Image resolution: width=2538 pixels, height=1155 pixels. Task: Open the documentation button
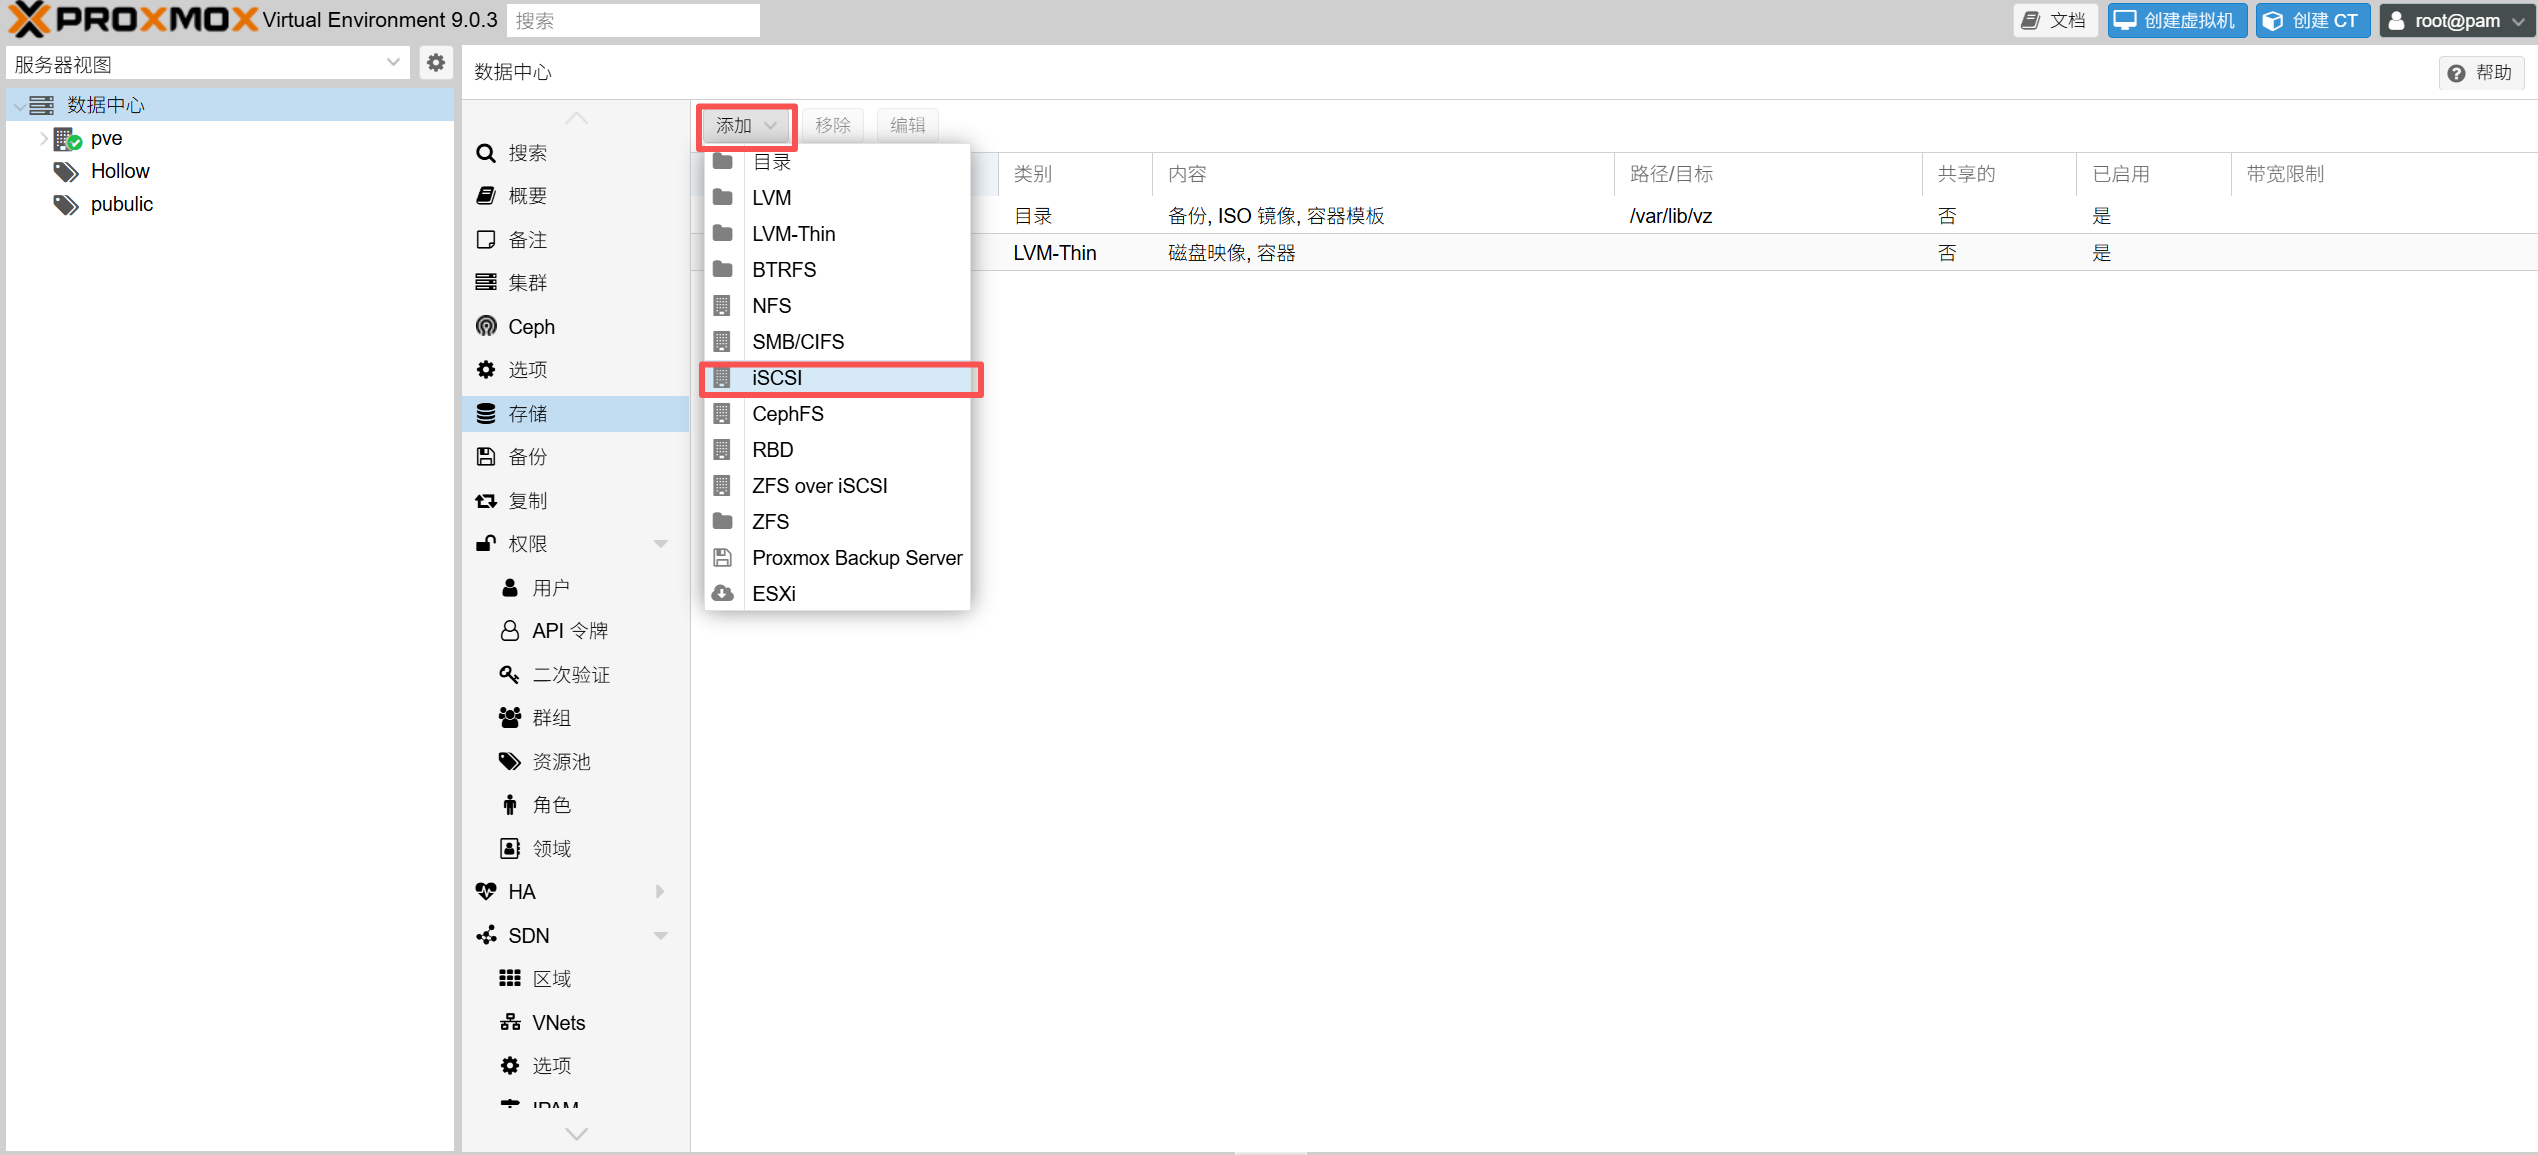2054,21
